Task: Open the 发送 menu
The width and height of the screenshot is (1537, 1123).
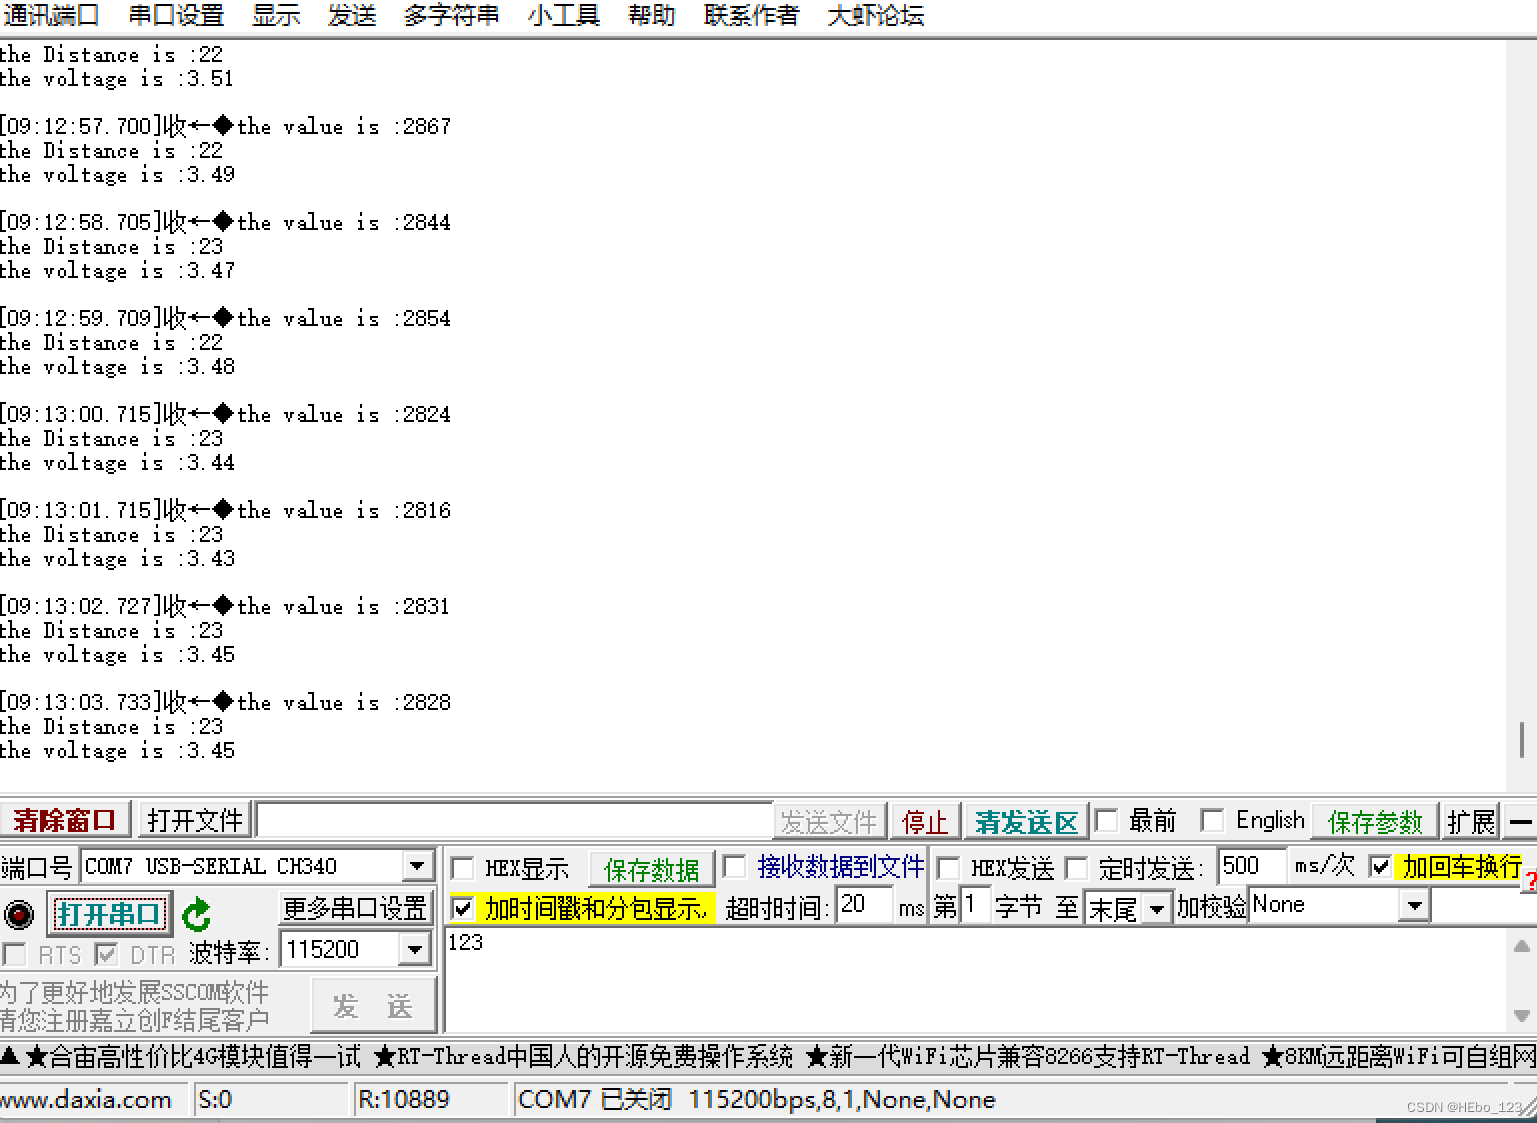Action: pos(352,16)
